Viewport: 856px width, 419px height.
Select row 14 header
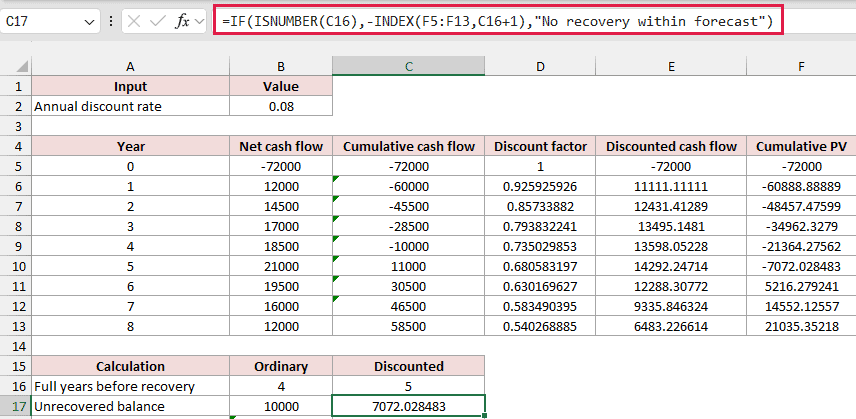(x=16, y=346)
